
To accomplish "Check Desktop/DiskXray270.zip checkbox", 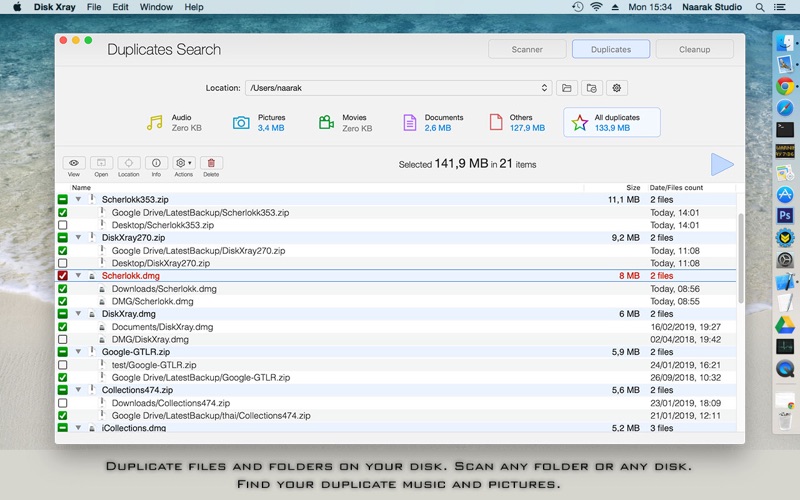I will pyautogui.click(x=63, y=263).
